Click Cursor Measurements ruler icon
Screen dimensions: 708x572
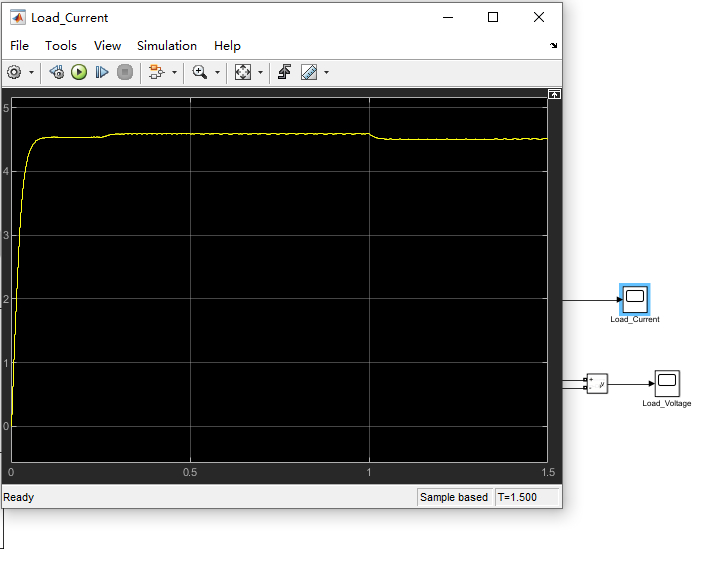(x=309, y=72)
